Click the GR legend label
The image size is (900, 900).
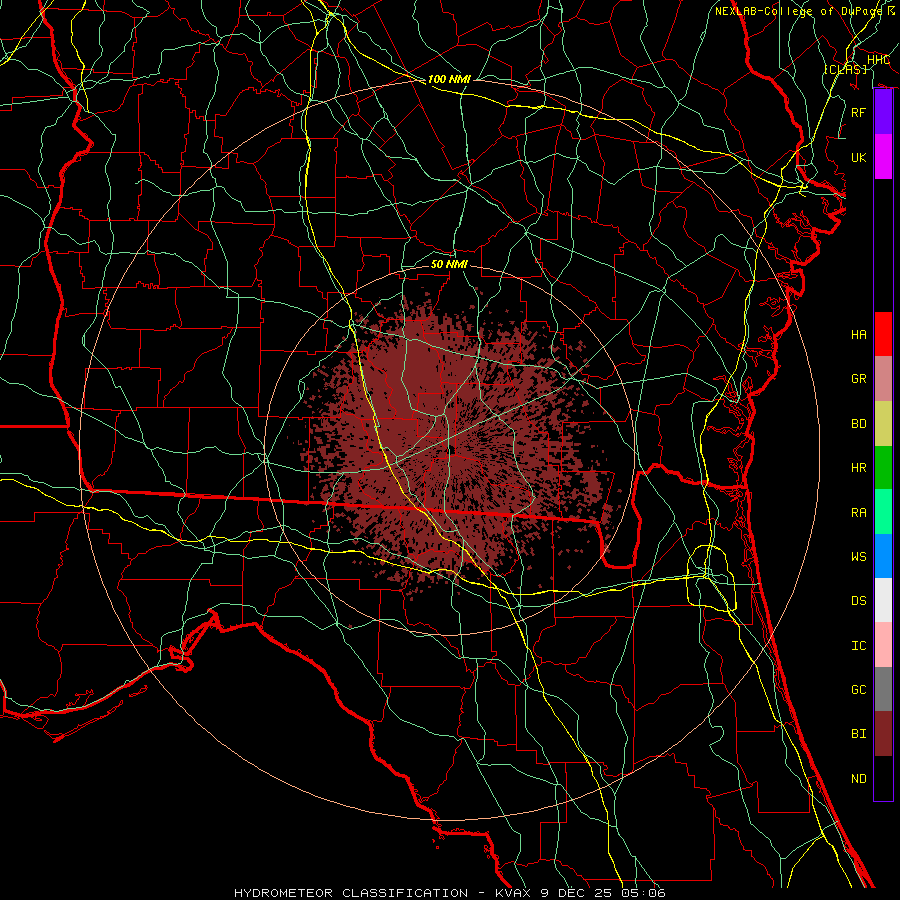pyautogui.click(x=859, y=379)
